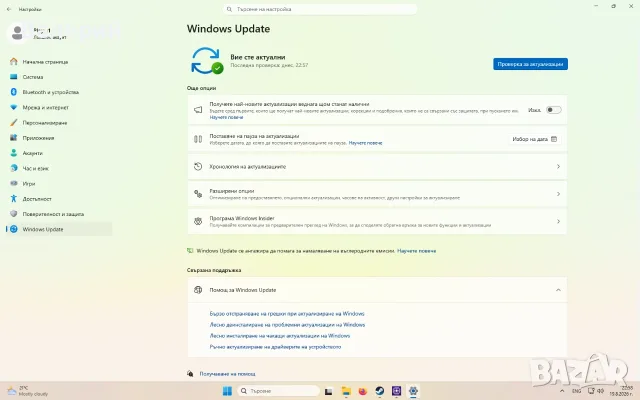Open the Windows Start button
Image resolution: width=640 pixels, height=400 pixels.
227,391
